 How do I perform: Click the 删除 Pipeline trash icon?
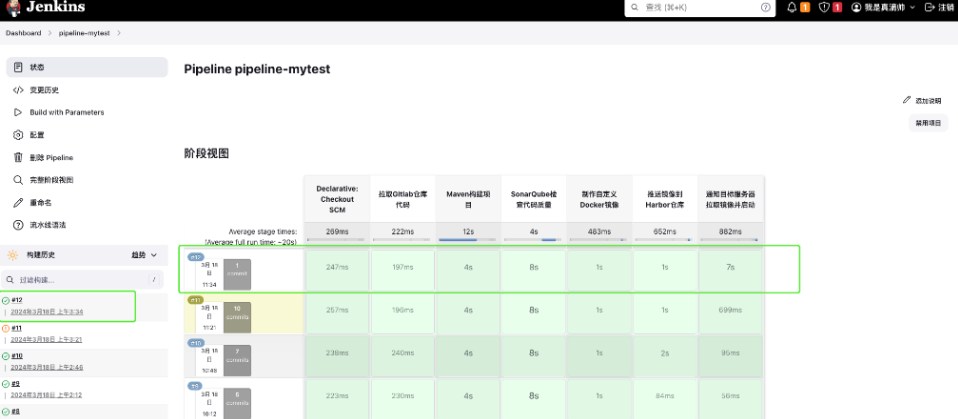(18, 158)
